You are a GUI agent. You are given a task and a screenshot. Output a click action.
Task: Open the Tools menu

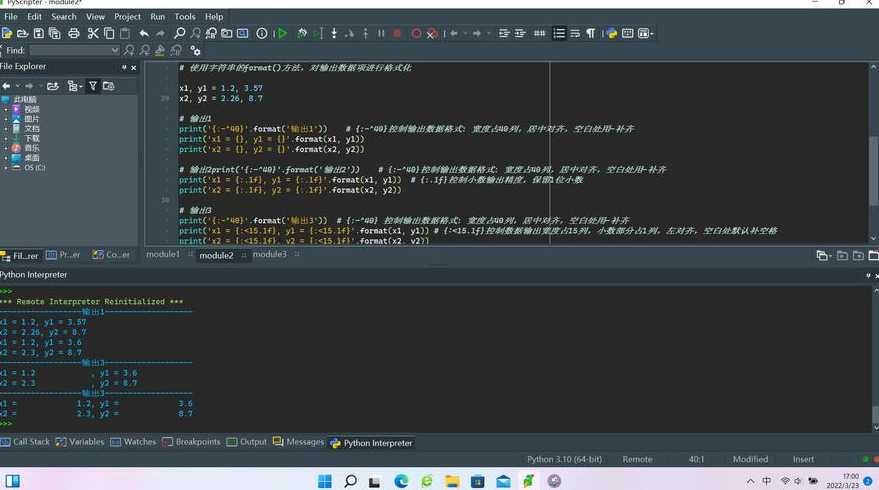pyautogui.click(x=184, y=17)
